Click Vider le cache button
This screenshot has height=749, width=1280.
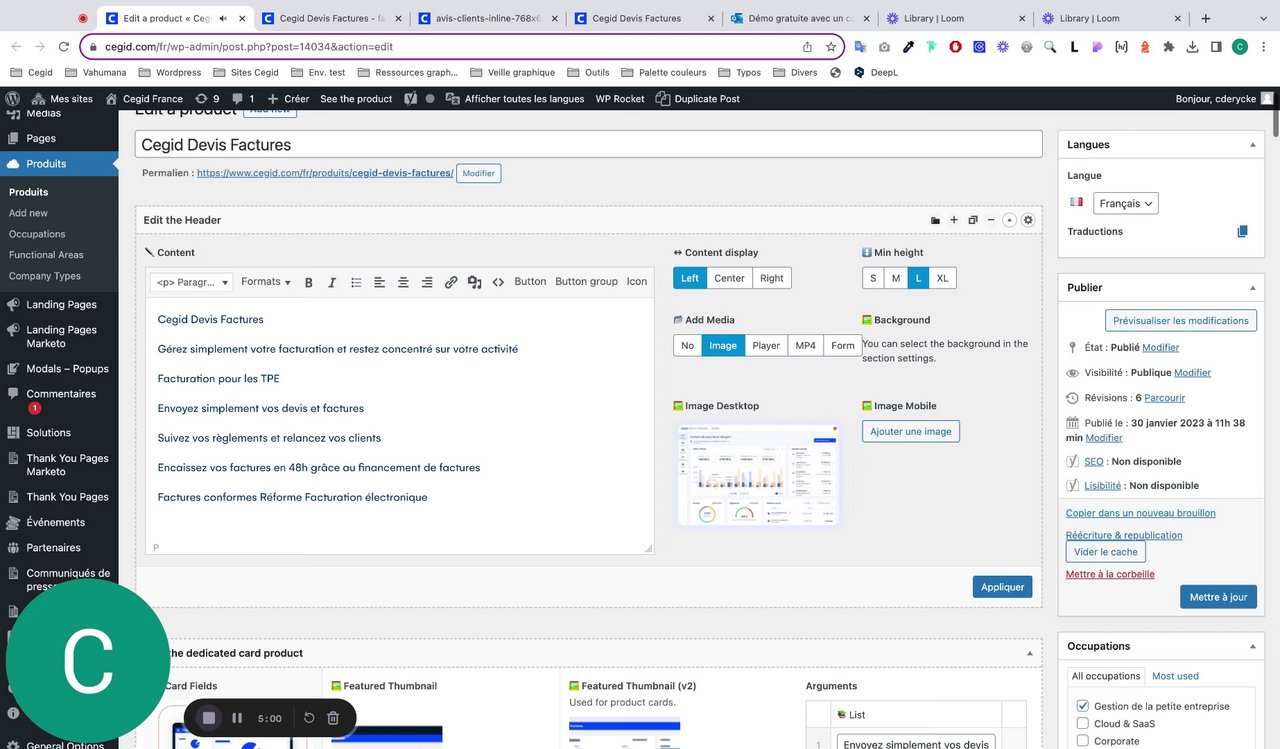(x=1105, y=552)
